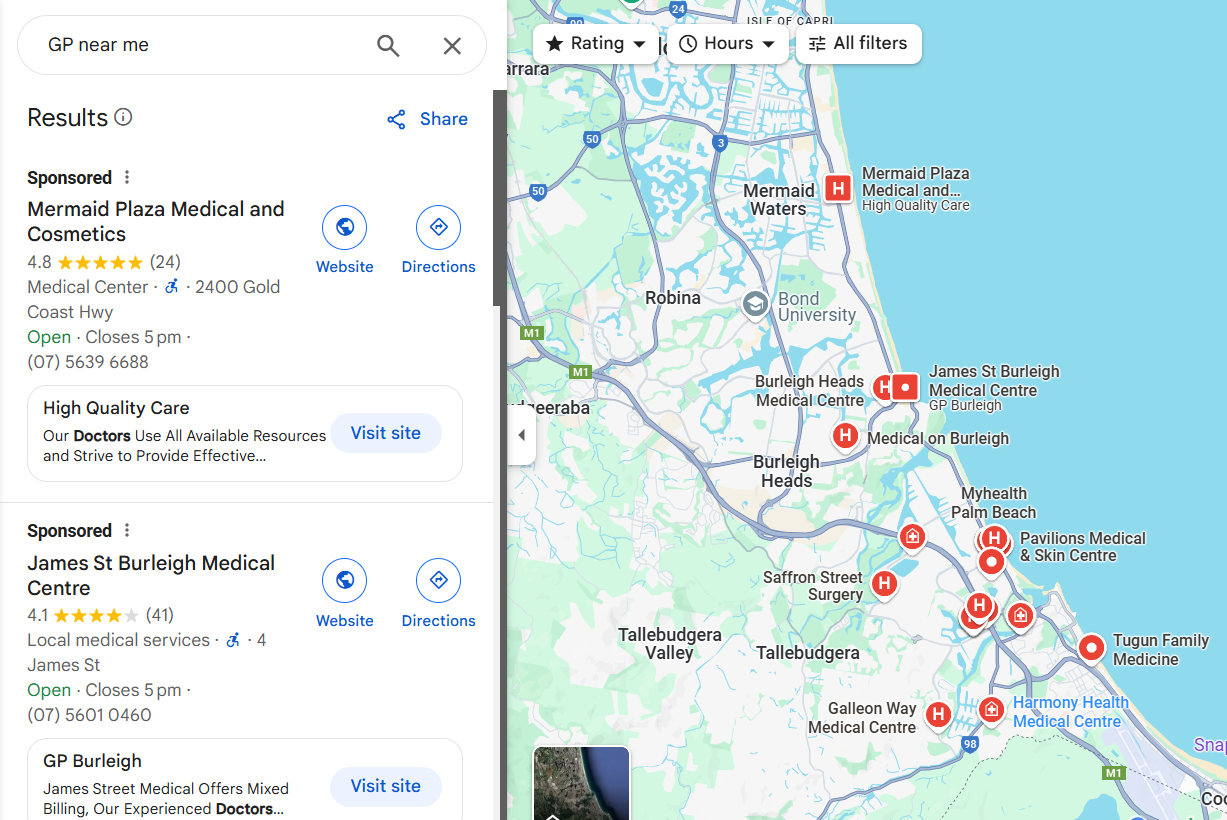Switch map layer via satellite thumbnail
The image size is (1227, 820).
tap(582, 783)
